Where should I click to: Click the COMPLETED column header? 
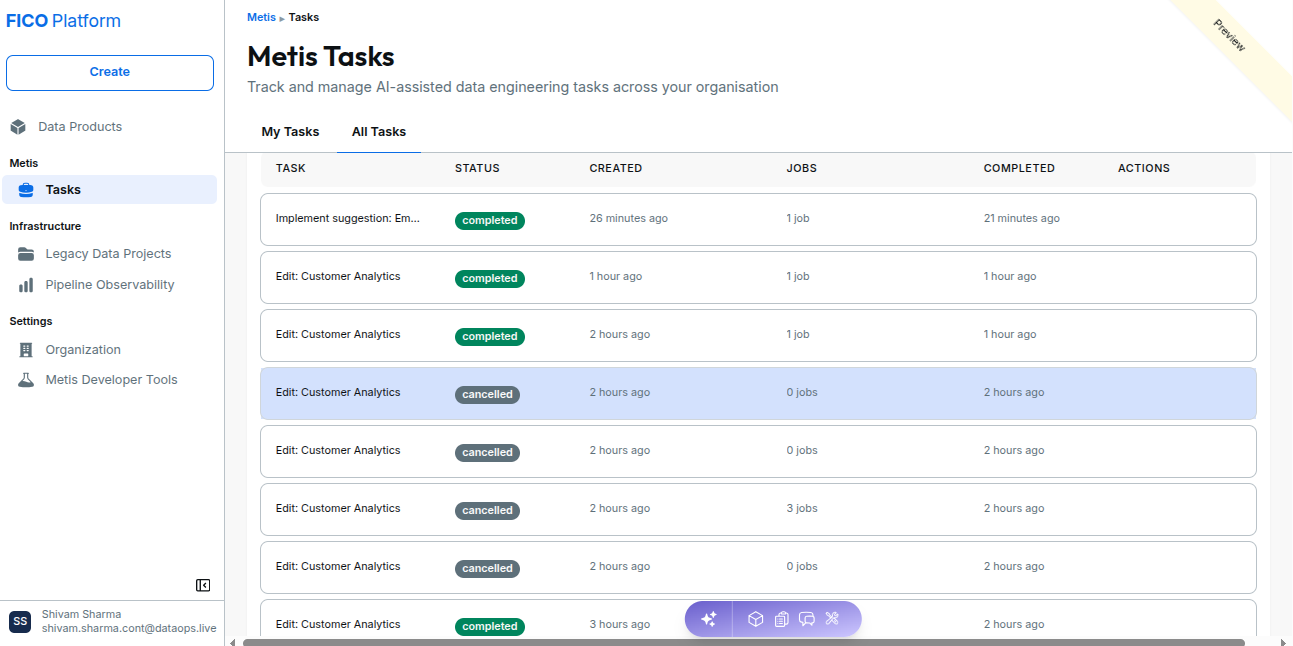point(1019,168)
